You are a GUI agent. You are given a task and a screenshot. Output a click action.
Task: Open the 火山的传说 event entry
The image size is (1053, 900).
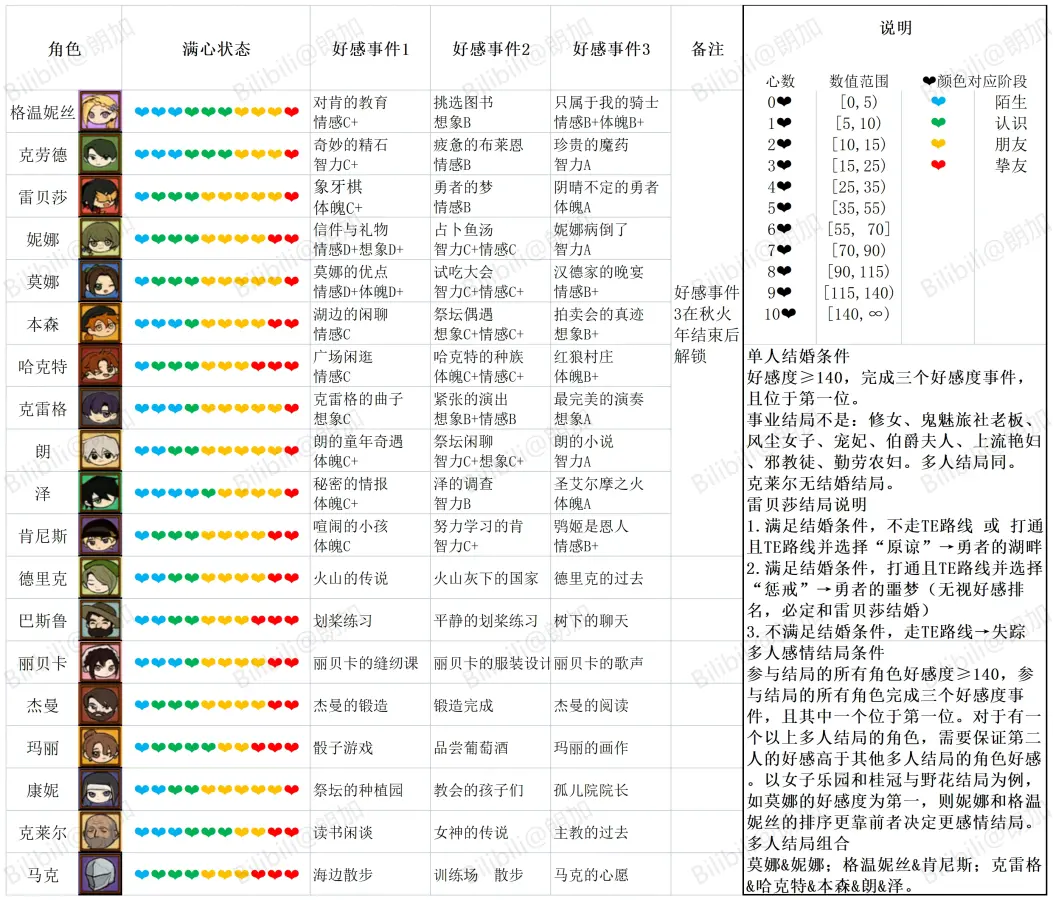(x=350, y=578)
